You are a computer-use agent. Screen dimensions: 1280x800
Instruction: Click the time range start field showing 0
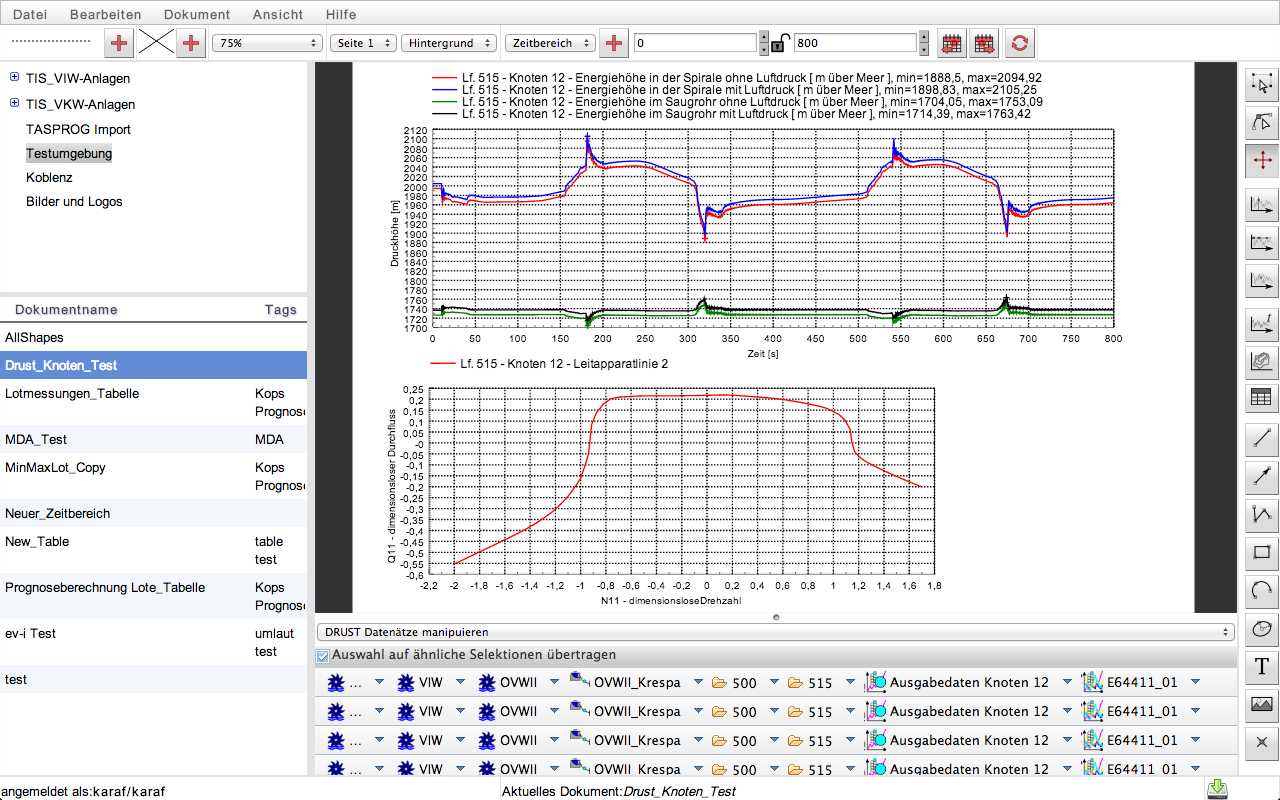pyautogui.click(x=695, y=43)
